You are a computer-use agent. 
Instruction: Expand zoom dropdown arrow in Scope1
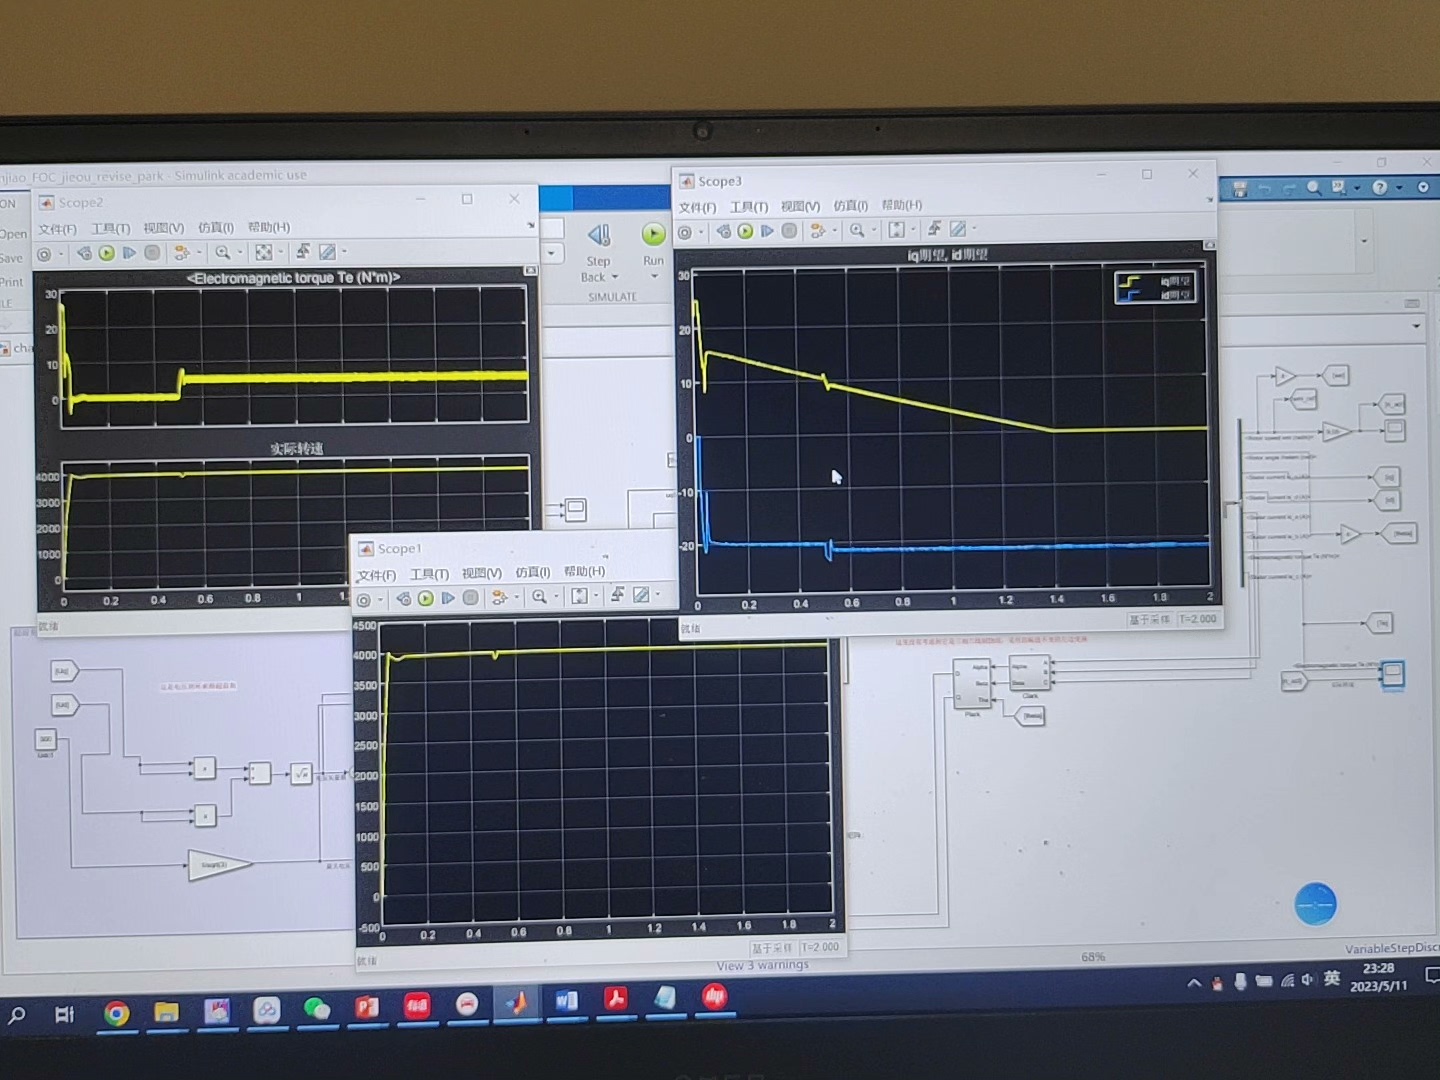point(556,597)
